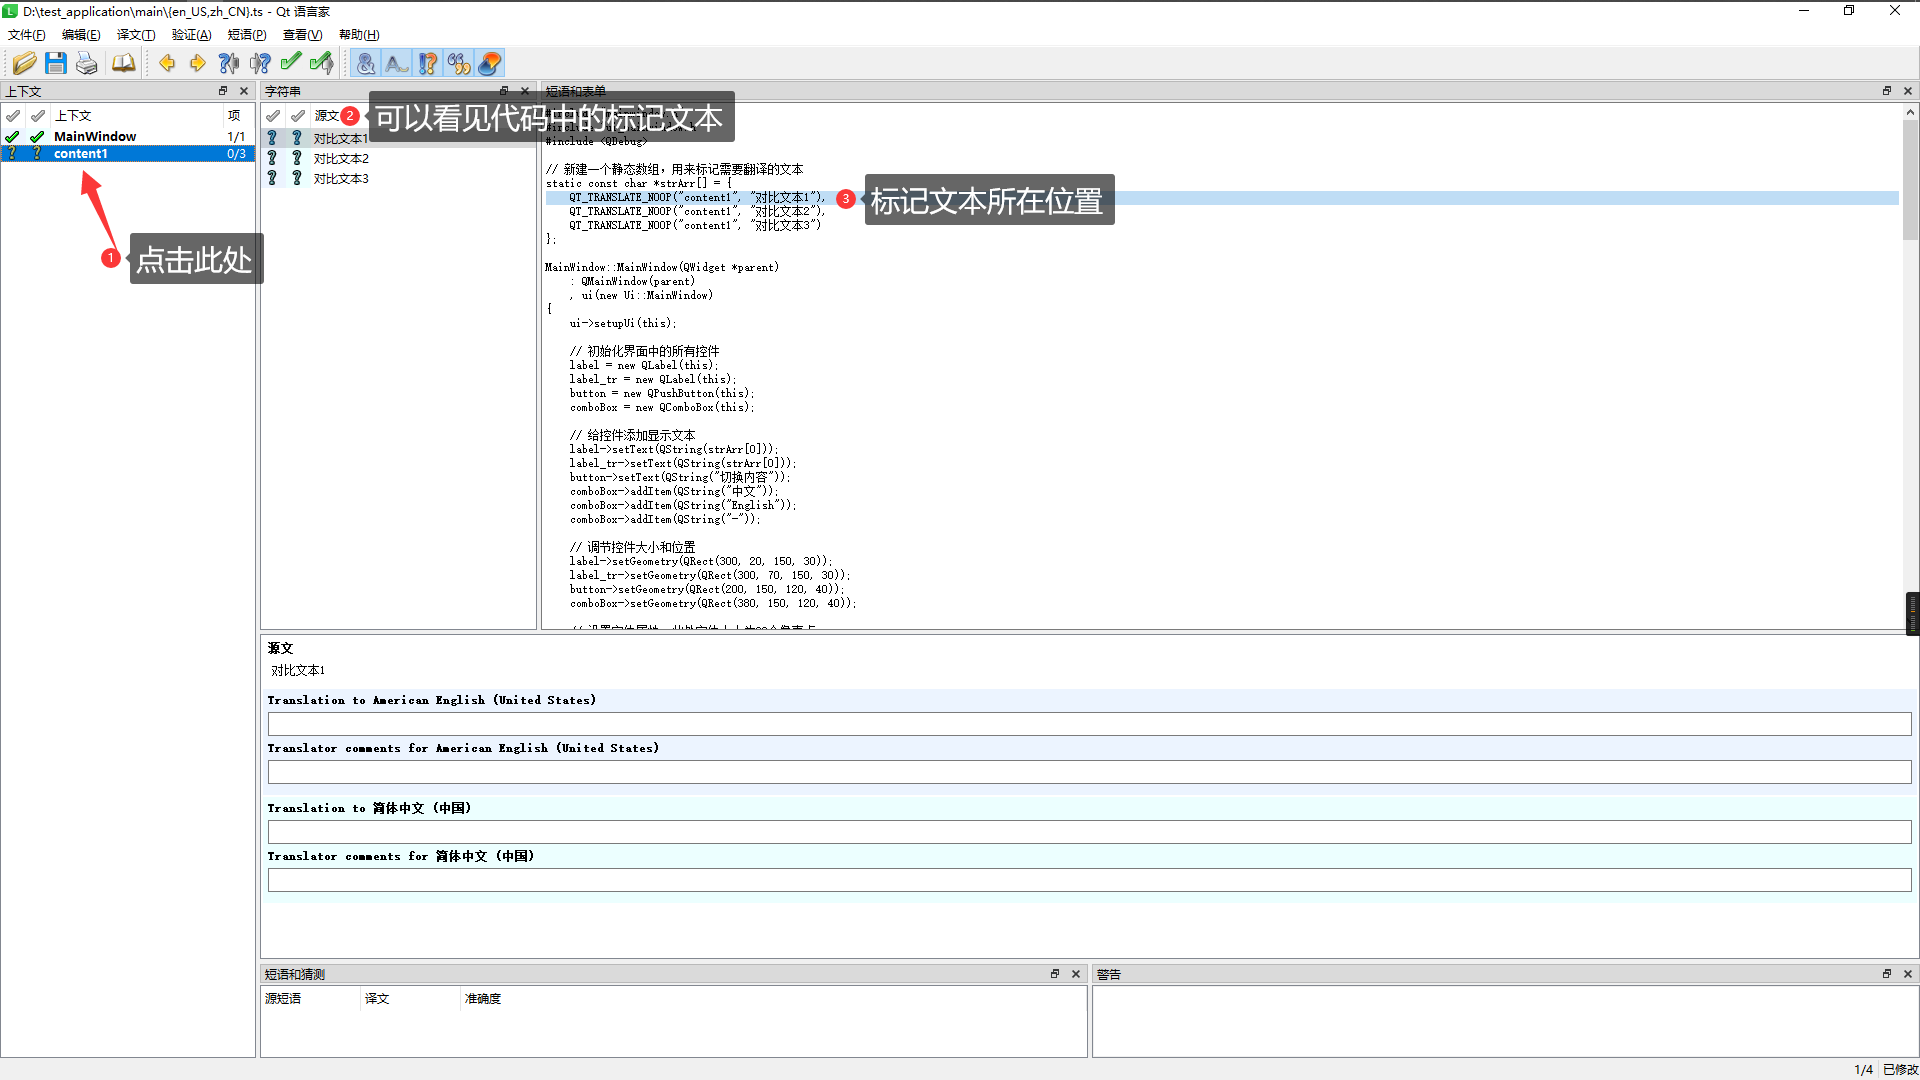1920x1080 pixels.
Task: Go to previous item with left arrow
Action: tap(167, 64)
